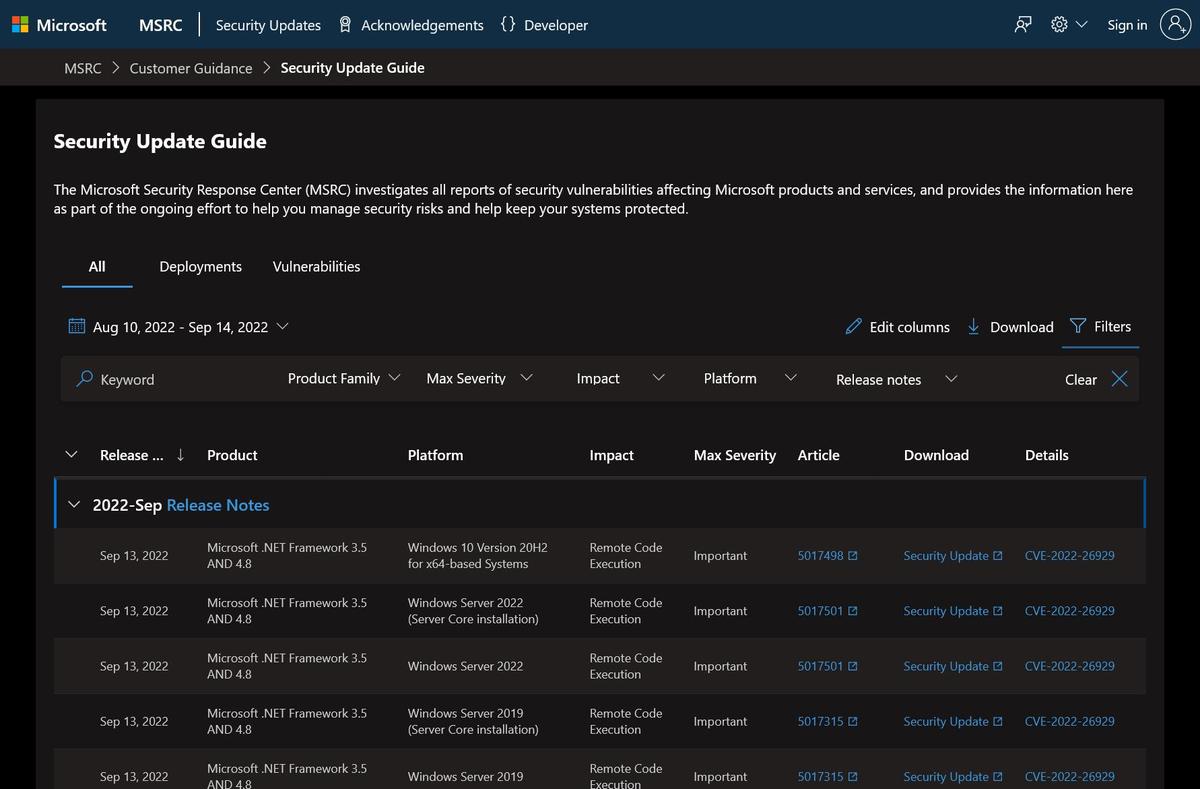This screenshot has height=789, width=1200.
Task: Collapse all groups via header chevron
Action: [x=71, y=454]
